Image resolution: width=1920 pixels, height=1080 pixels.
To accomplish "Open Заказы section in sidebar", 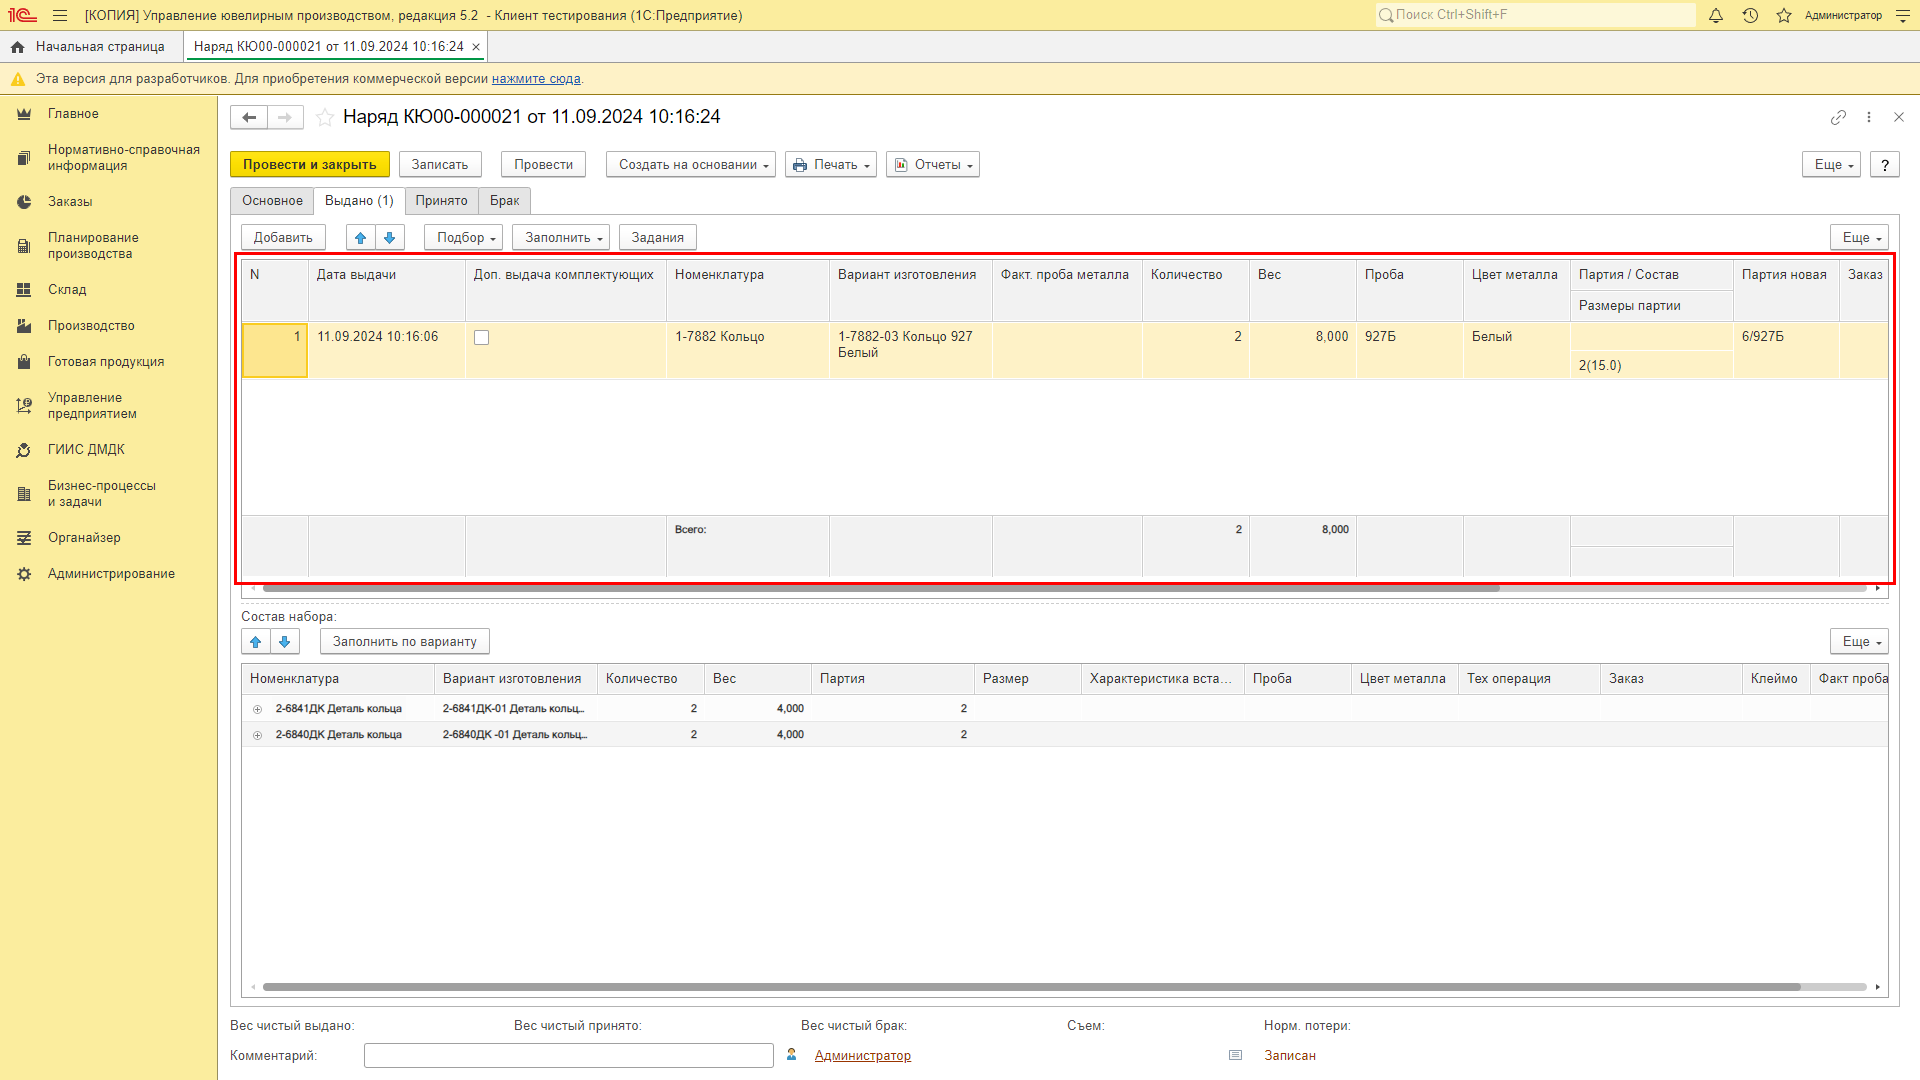I will click(70, 202).
